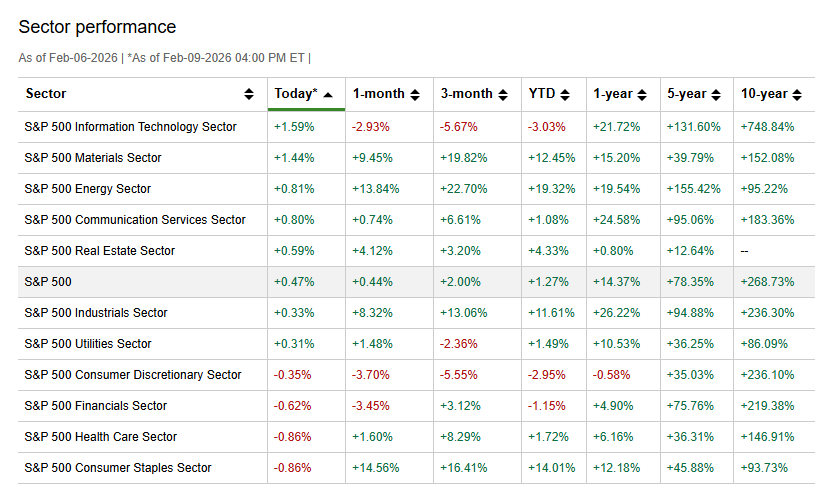Click the sort arrows beside 1-year
831x493 pixels.
point(642,94)
